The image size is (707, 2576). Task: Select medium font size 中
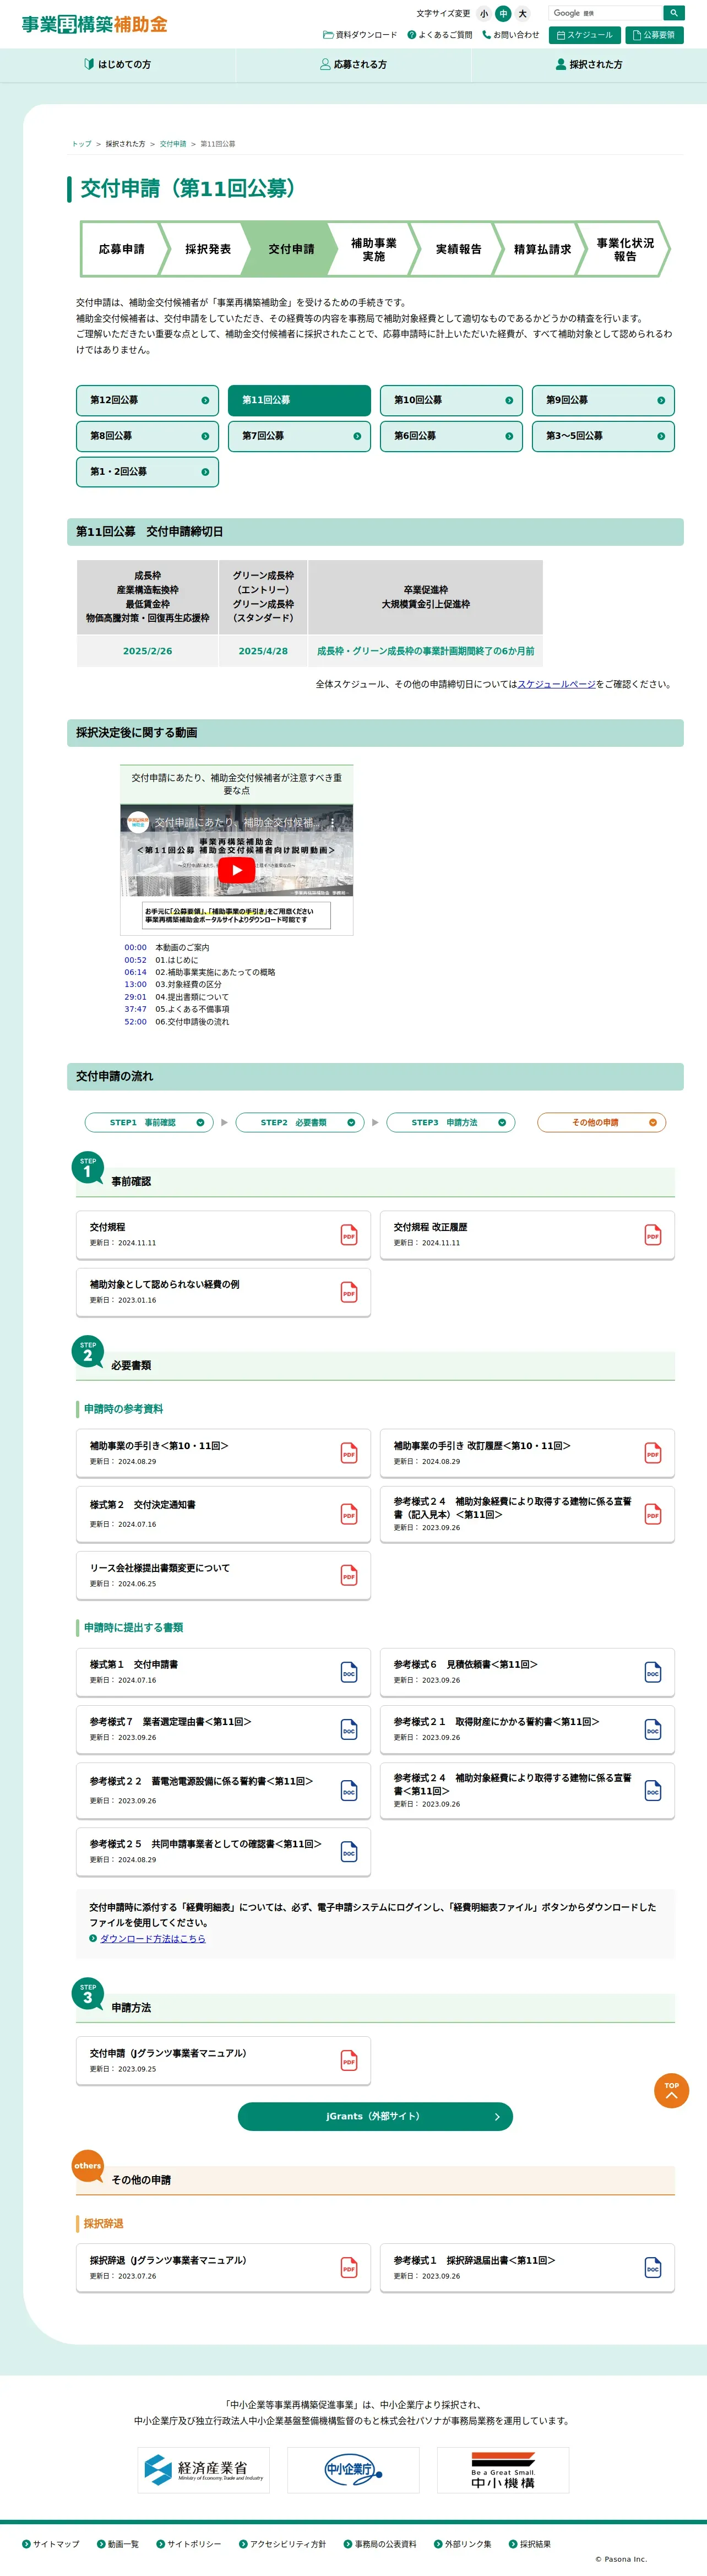pos(503,14)
